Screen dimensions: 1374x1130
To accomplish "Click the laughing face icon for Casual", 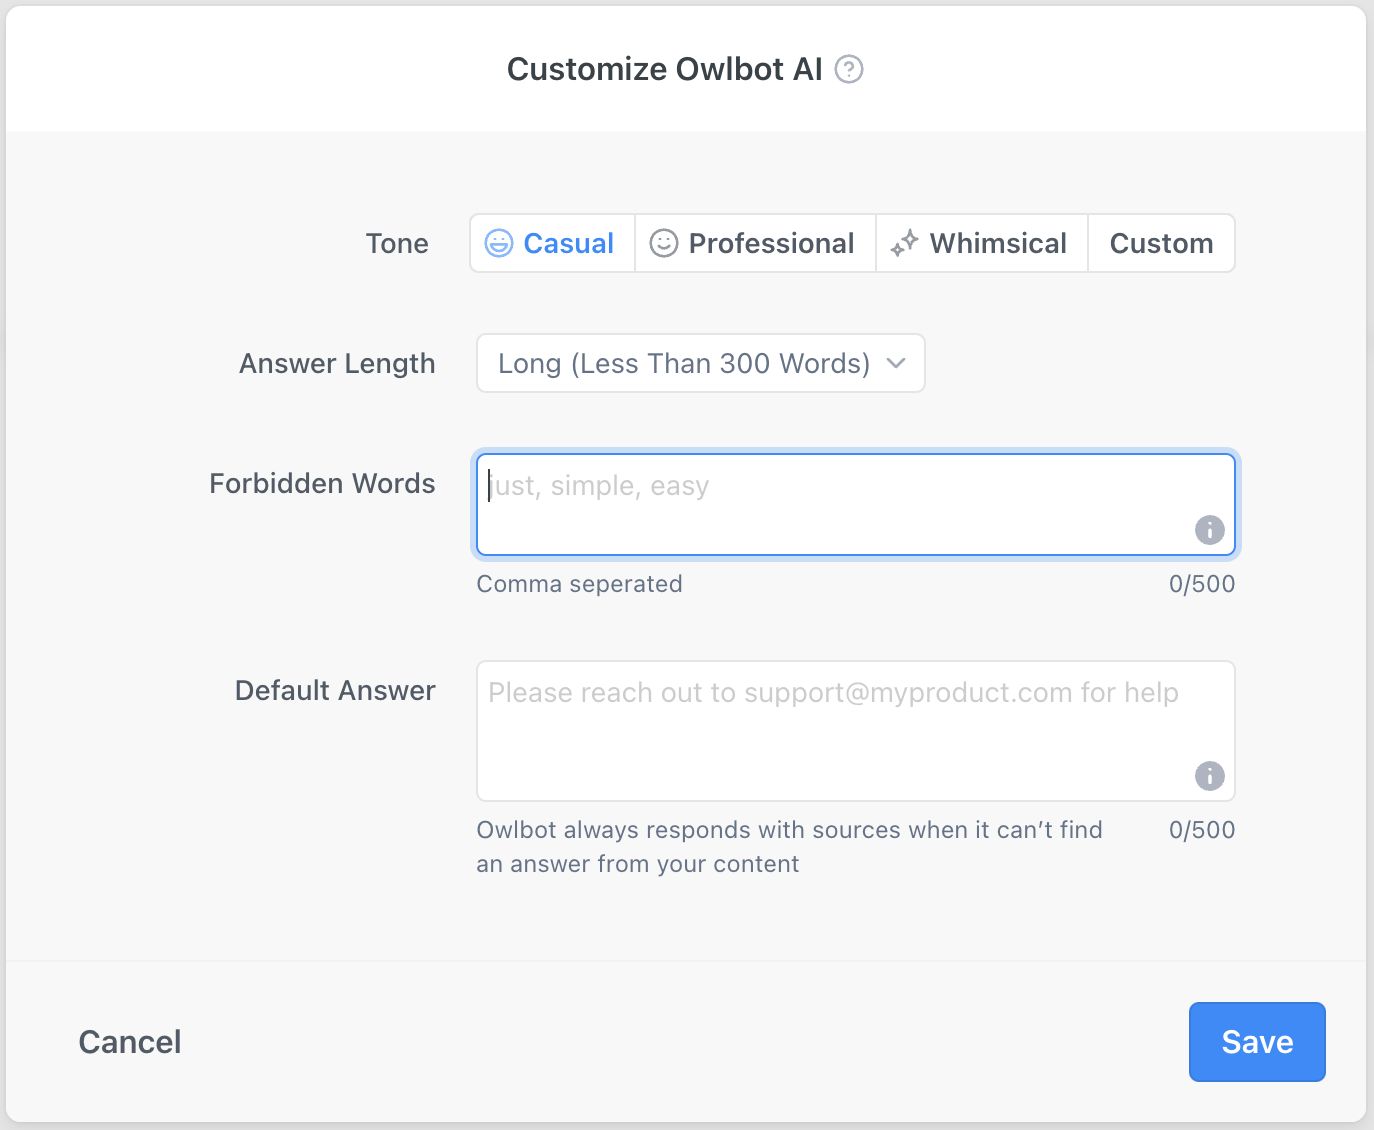I will coord(498,243).
